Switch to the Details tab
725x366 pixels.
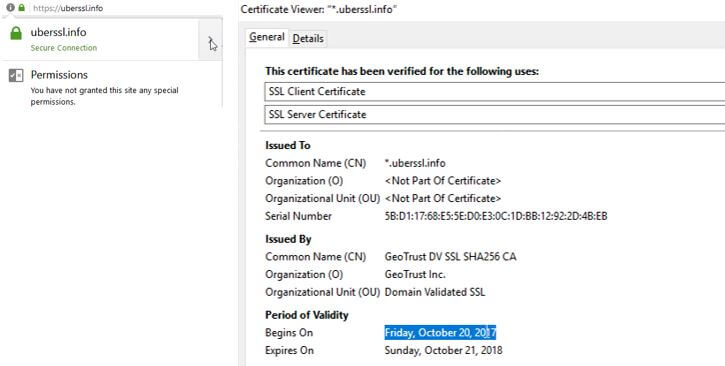coord(308,38)
